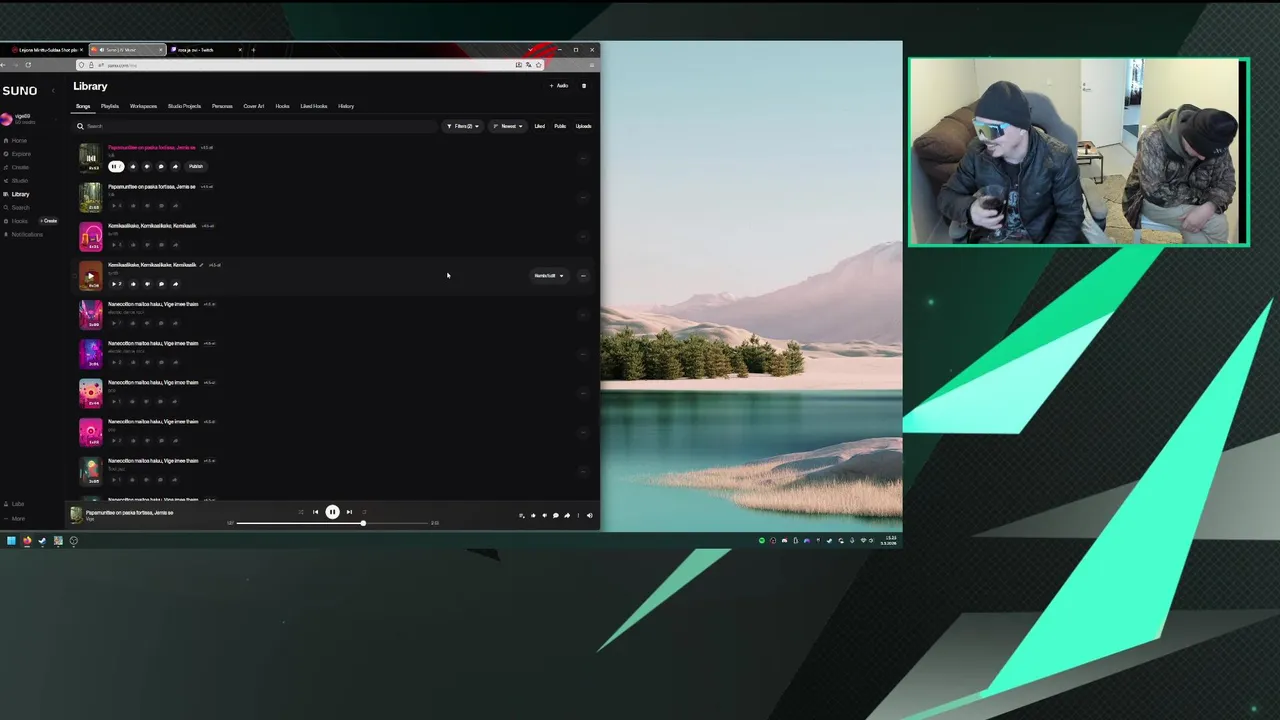This screenshot has width=1280, height=720.
Task: Click the library search field
Action: [x=255, y=126]
